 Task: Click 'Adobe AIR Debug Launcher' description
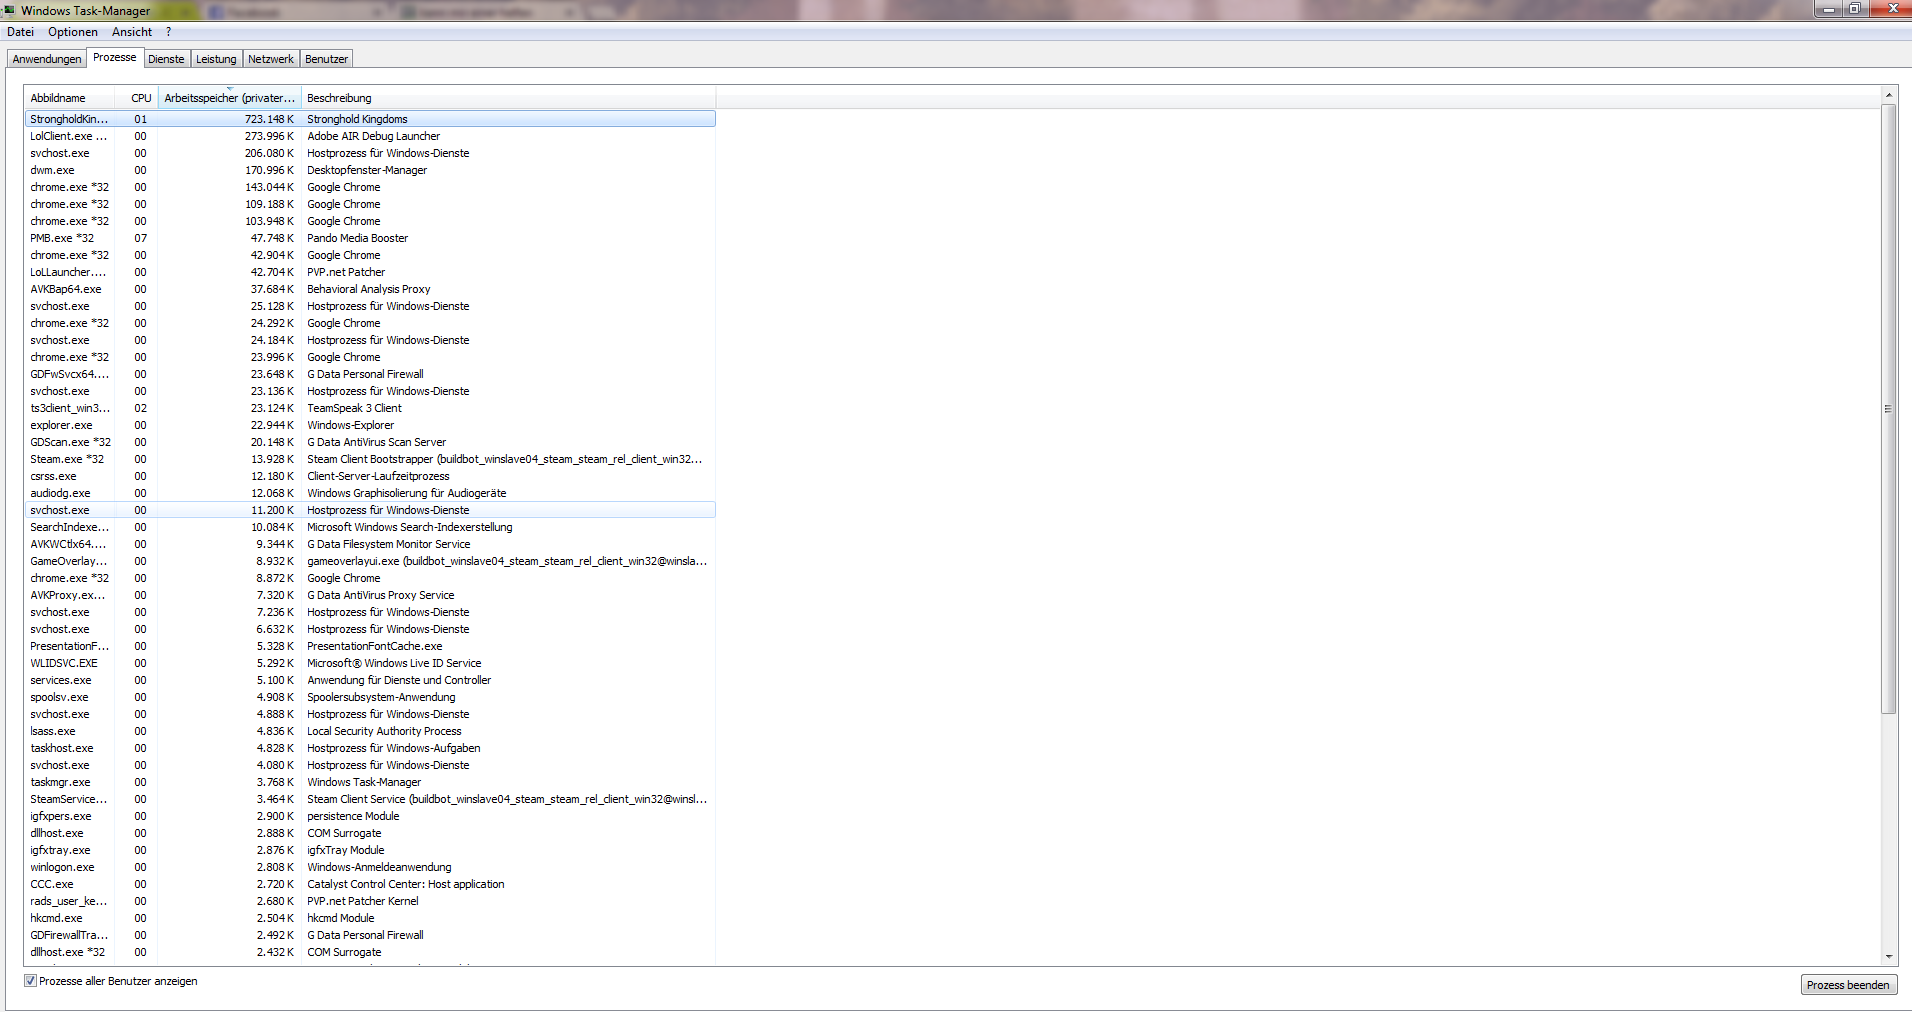click(x=373, y=136)
